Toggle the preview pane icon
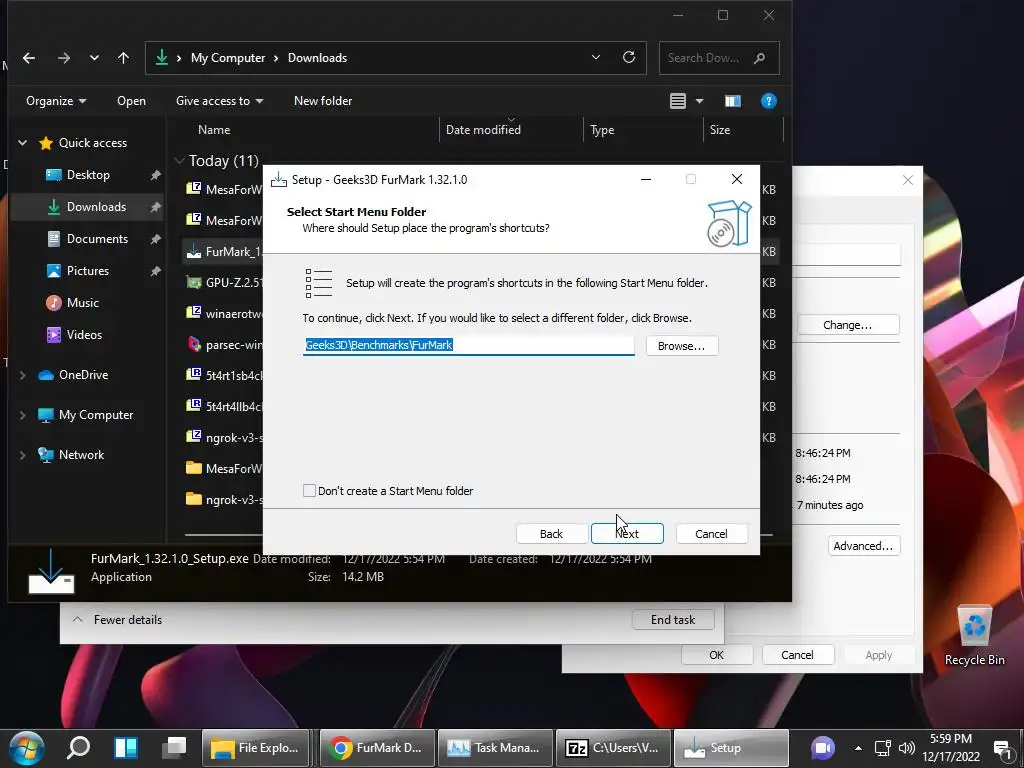 click(733, 101)
